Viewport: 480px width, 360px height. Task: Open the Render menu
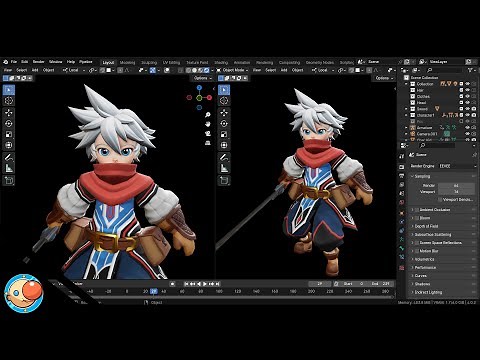click(38, 62)
